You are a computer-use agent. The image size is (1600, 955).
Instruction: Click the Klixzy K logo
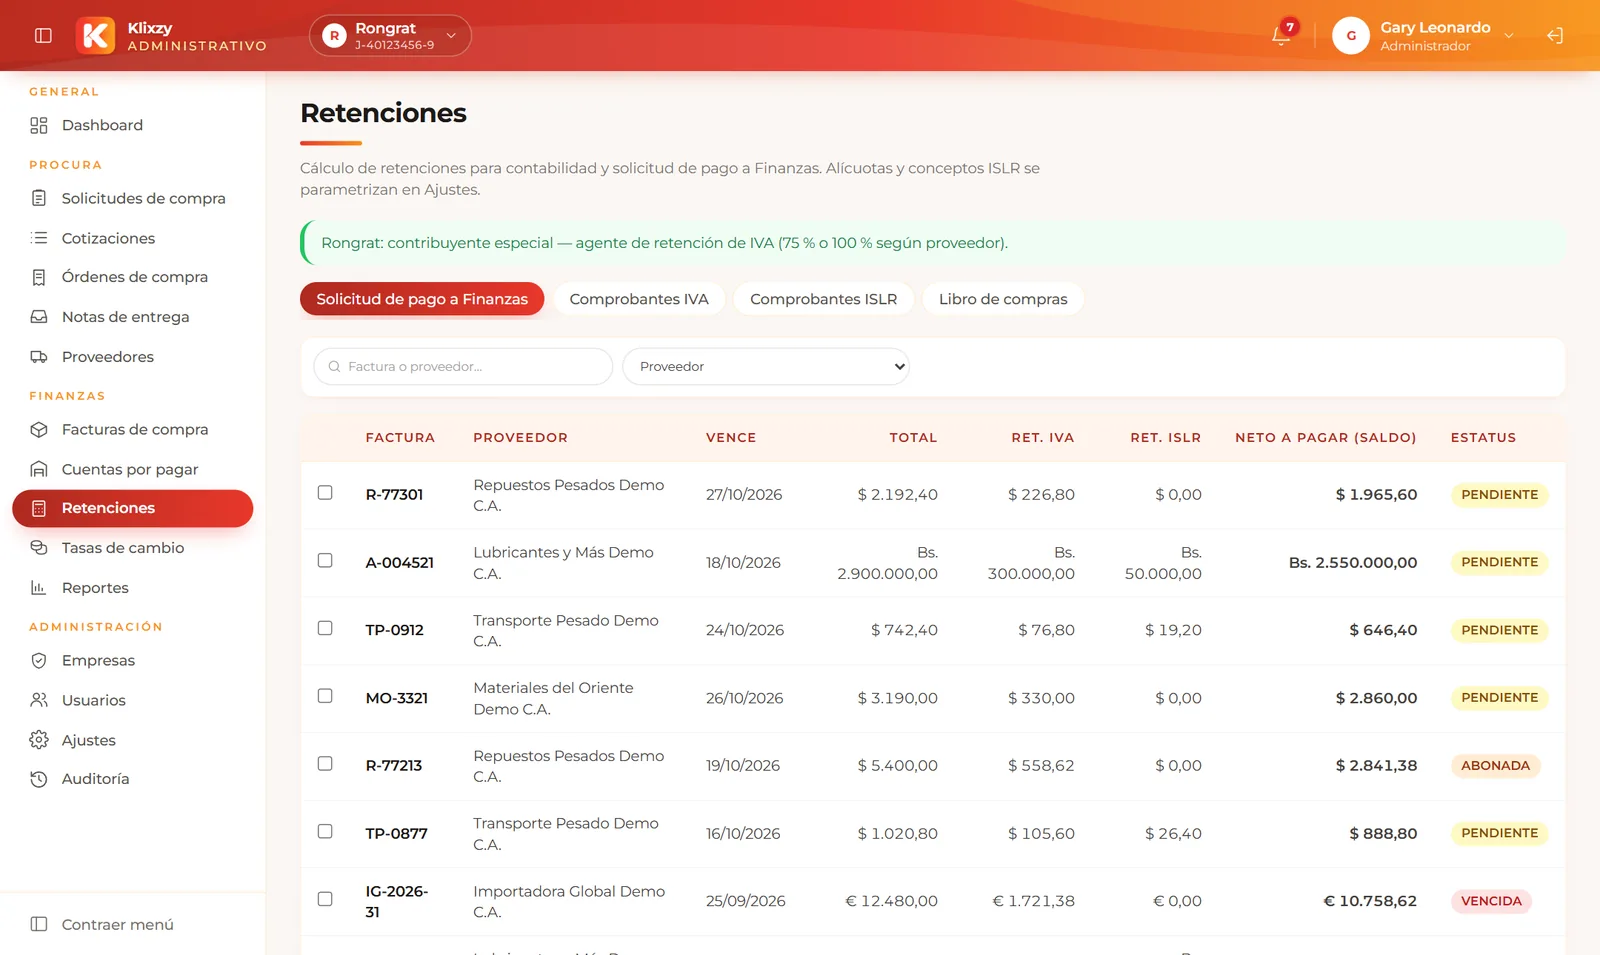click(x=96, y=36)
